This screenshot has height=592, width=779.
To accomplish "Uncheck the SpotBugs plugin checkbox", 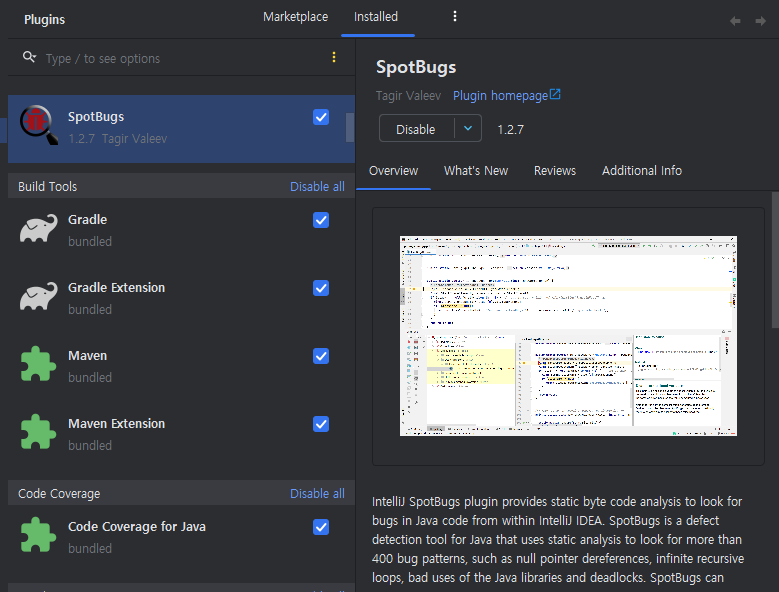I will pos(321,117).
